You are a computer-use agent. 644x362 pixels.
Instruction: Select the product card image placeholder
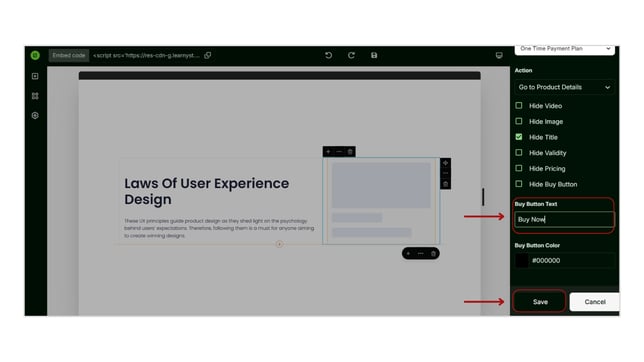click(381, 185)
